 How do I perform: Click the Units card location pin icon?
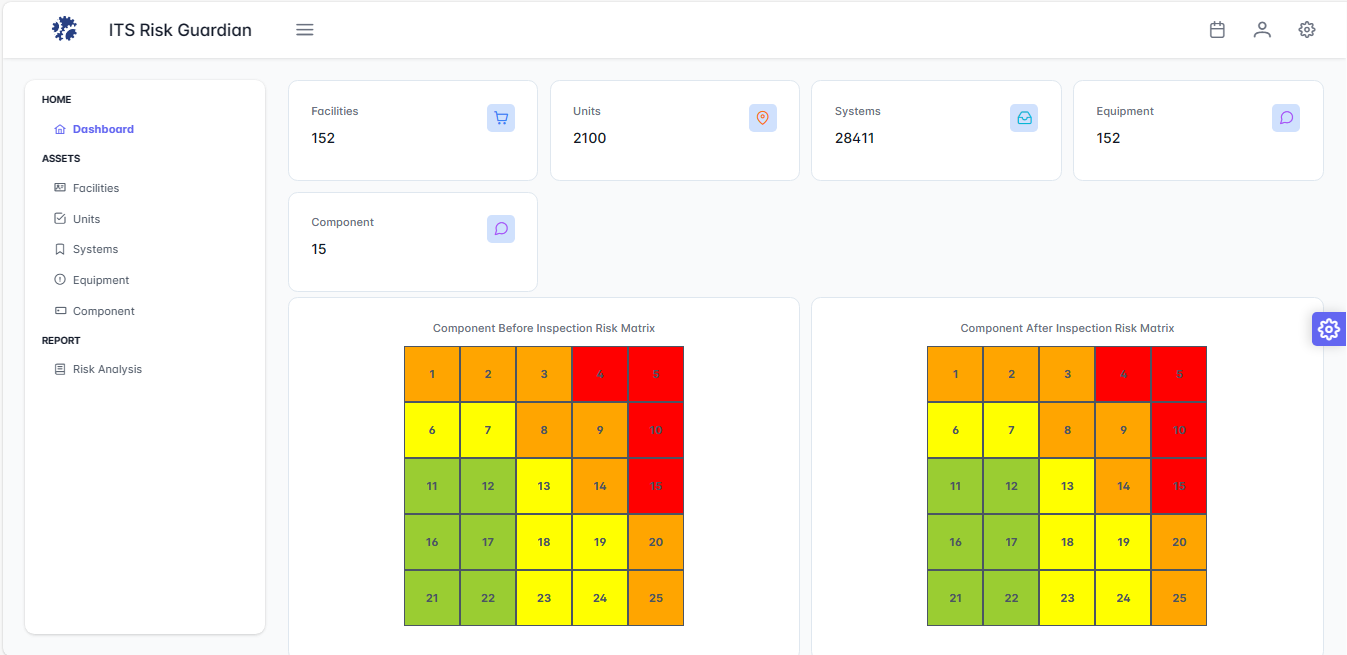[x=762, y=118]
